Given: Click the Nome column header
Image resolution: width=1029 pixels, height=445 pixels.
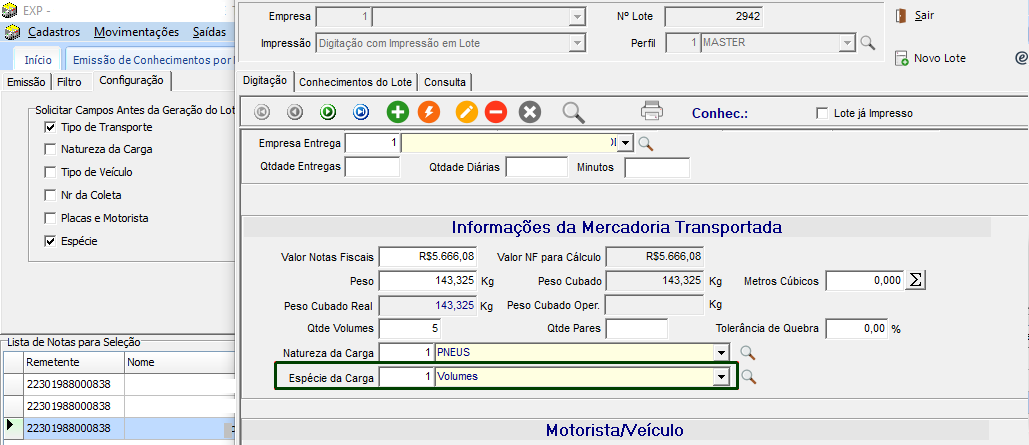Looking at the screenshot, I should 179,362.
